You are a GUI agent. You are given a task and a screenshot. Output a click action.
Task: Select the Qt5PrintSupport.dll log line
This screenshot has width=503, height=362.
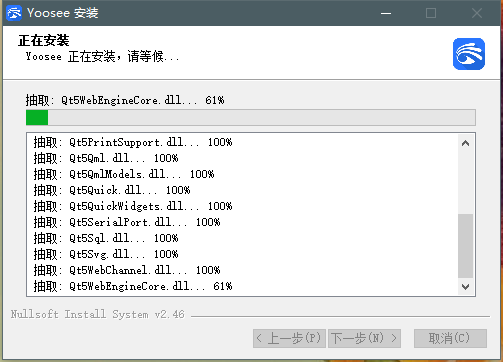coord(133,142)
